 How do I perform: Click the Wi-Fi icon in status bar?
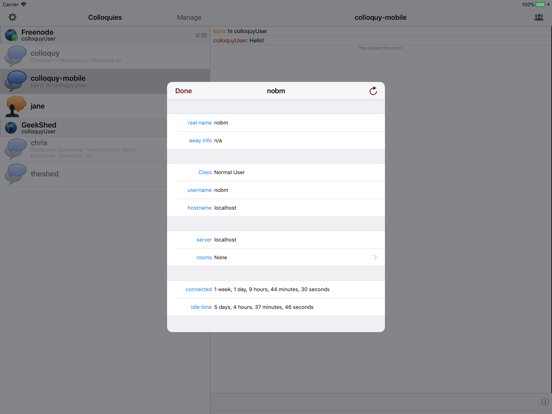click(x=24, y=4)
